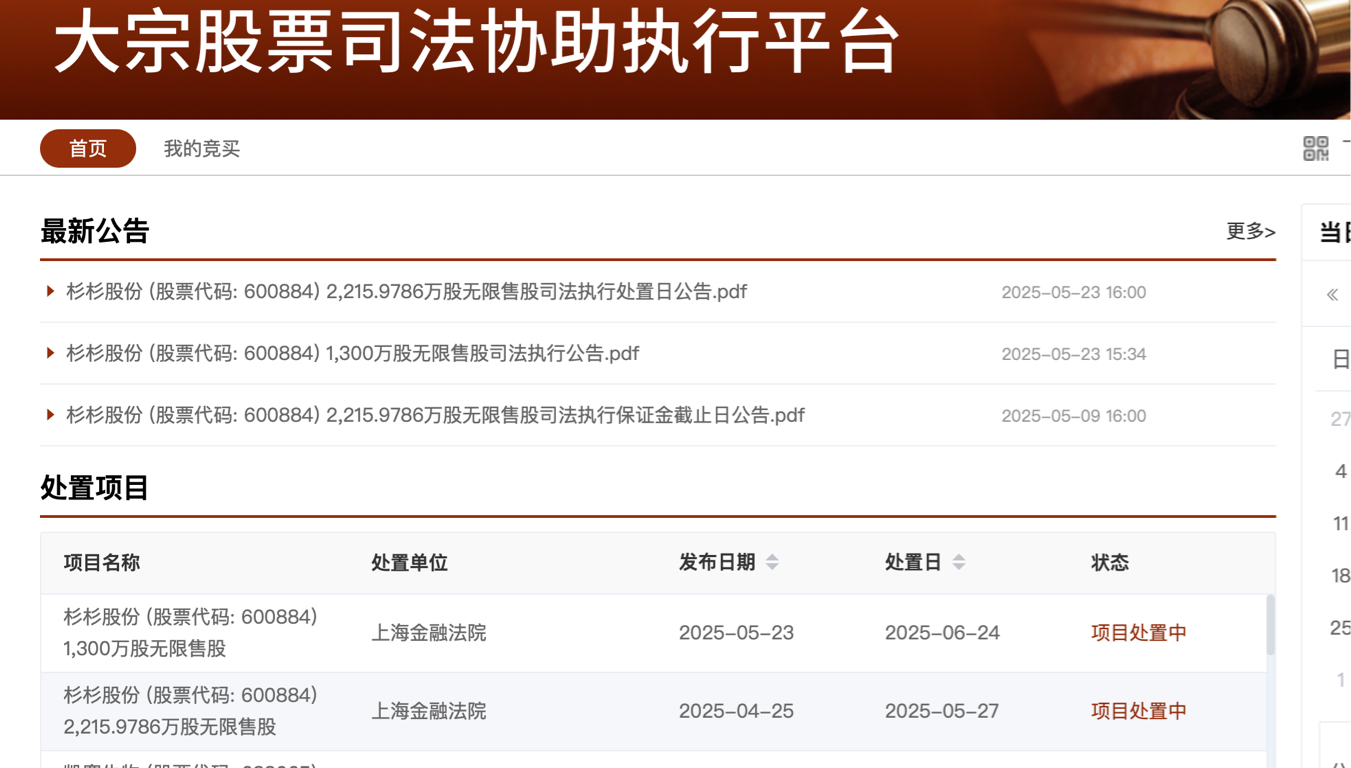1351x768 pixels.
Task: Click the calendar previous-year double chevron
Action: pos(1332,294)
